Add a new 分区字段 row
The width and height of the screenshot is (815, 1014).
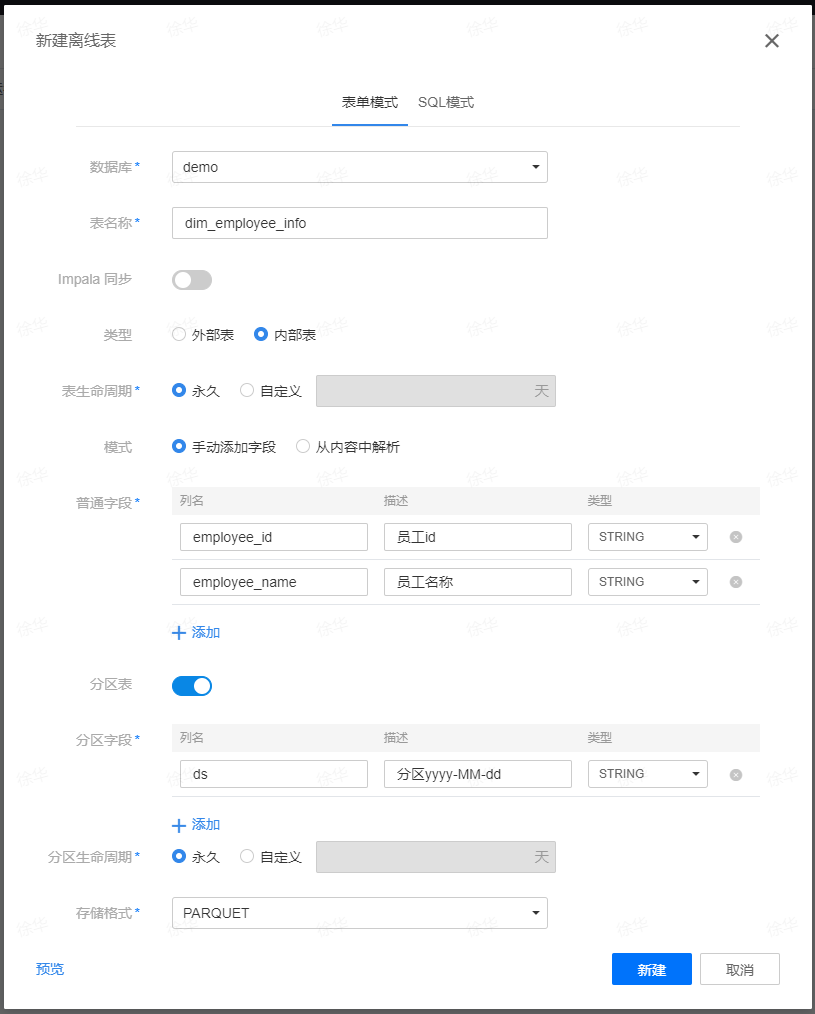click(196, 825)
